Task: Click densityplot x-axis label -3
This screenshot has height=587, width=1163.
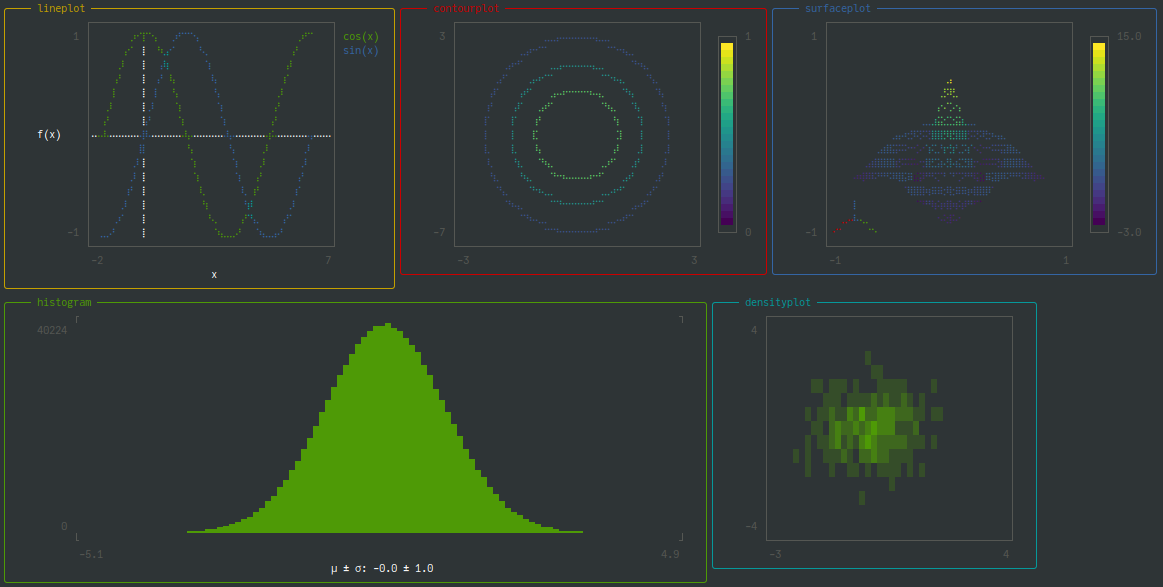Action: pos(775,554)
